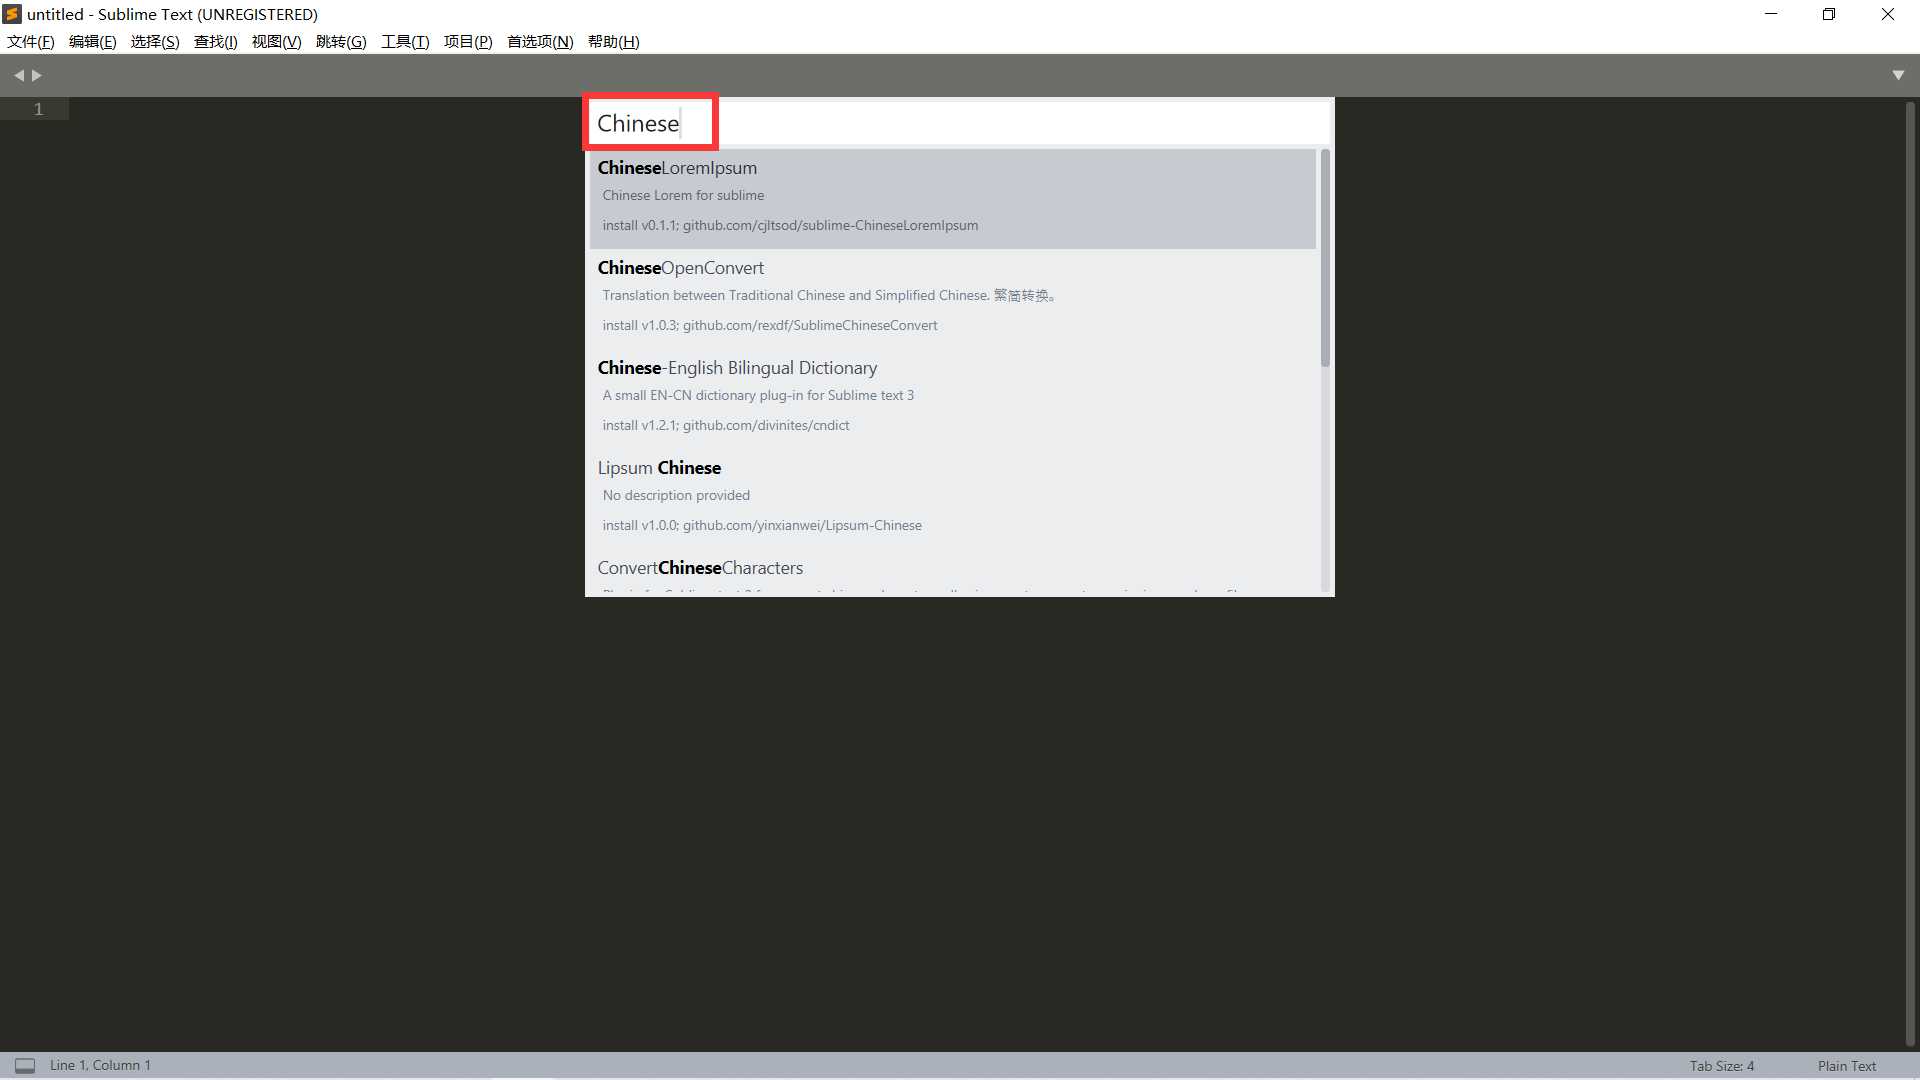The image size is (1920, 1080).
Task: Select the ChineseLoremIpsum package
Action: 952,198
